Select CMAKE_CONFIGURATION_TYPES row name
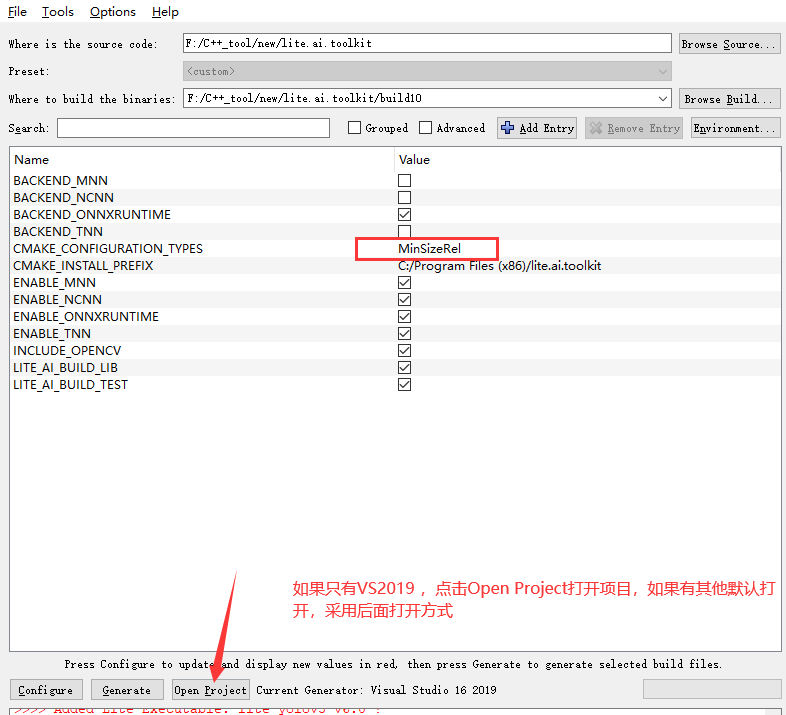Viewport: 786px width, 715px height. 108,249
